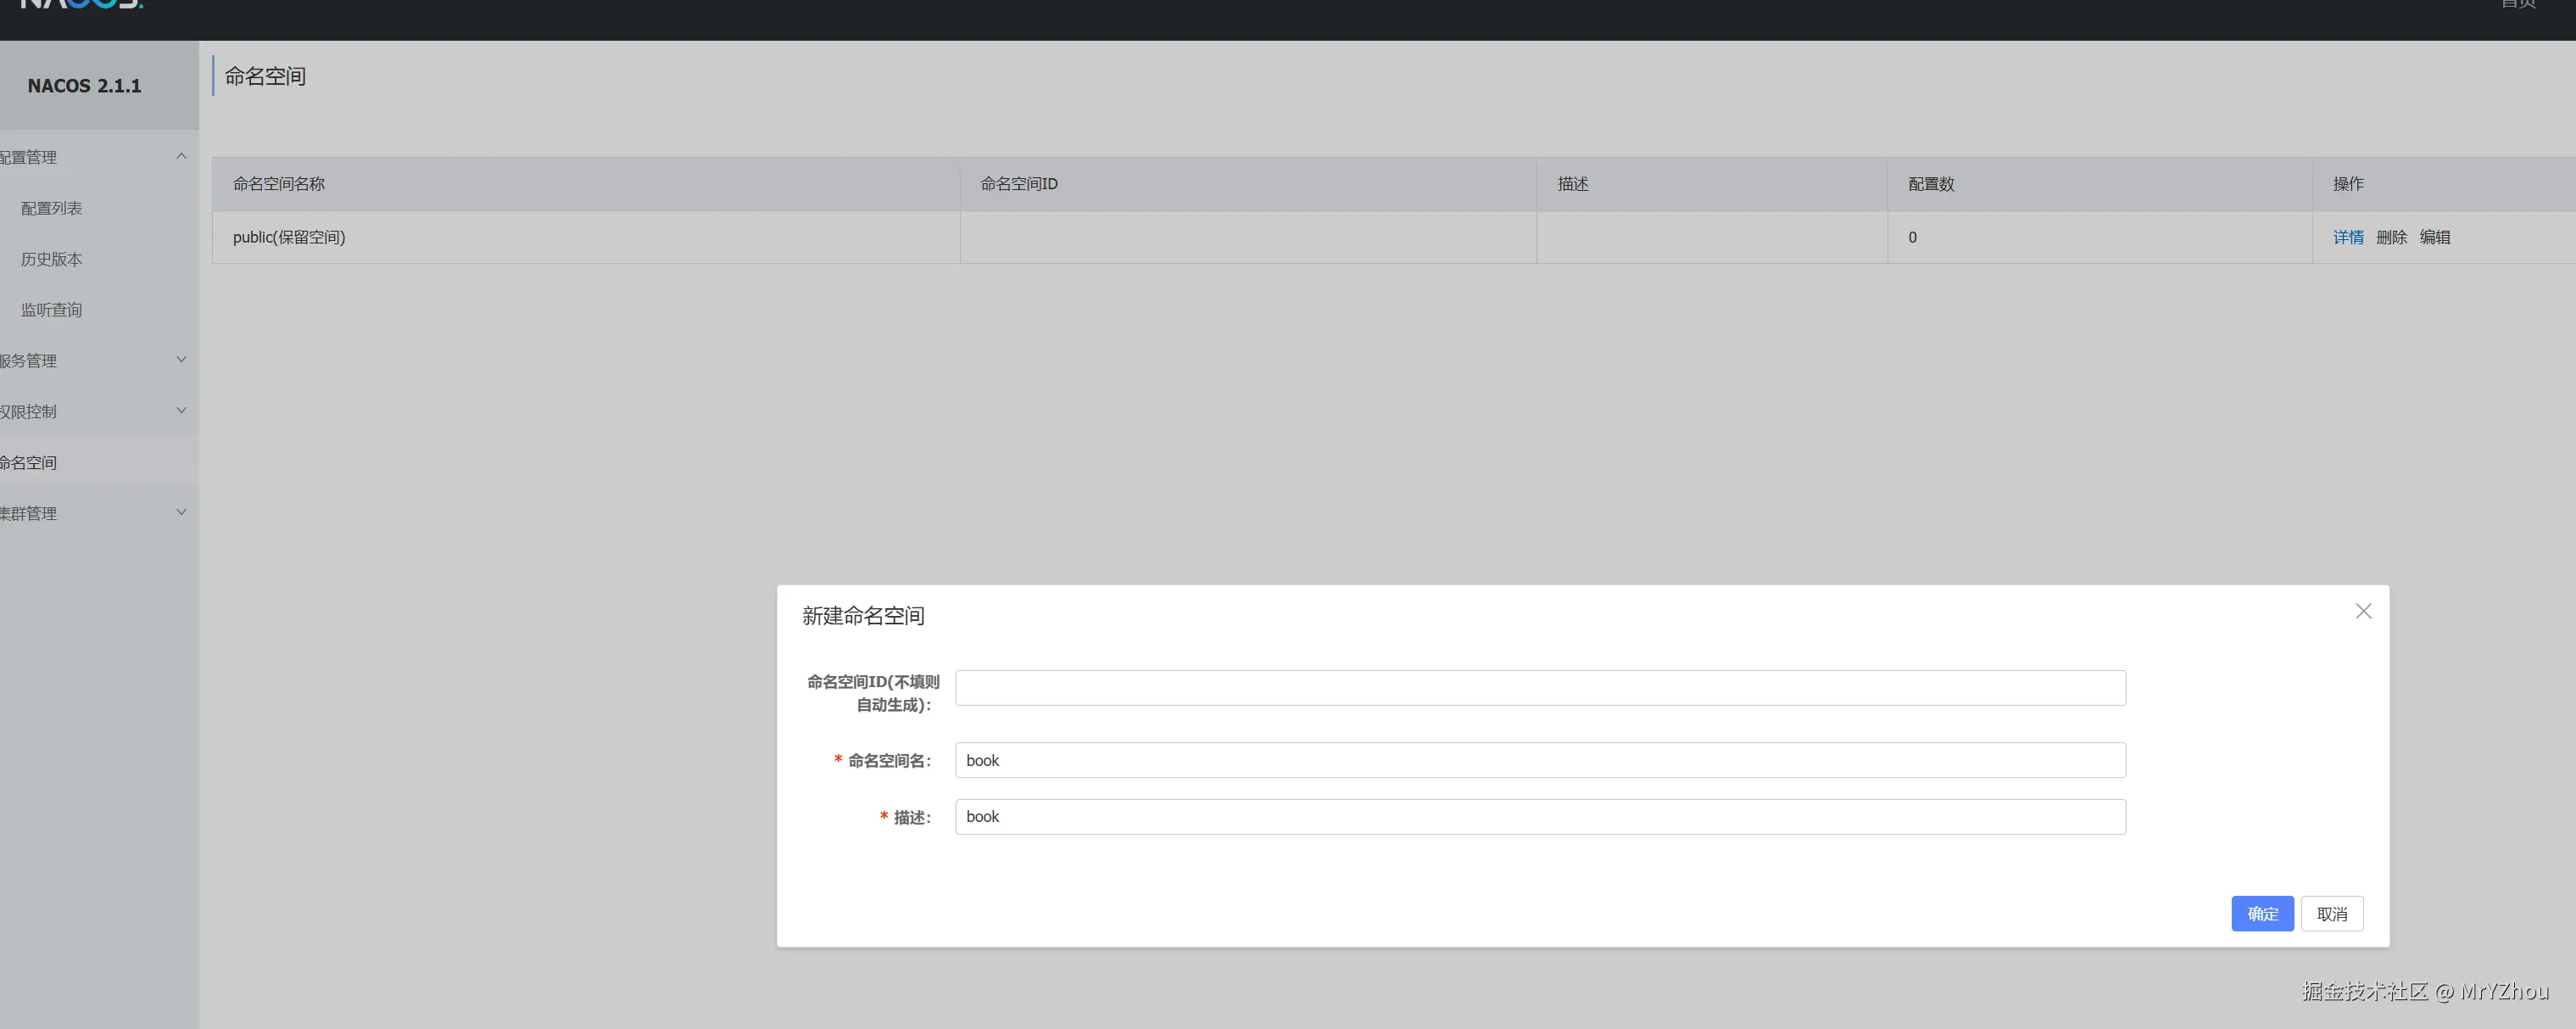The width and height of the screenshot is (2576, 1029).
Task: Click 确定 to confirm the namespace
Action: (x=2262, y=914)
